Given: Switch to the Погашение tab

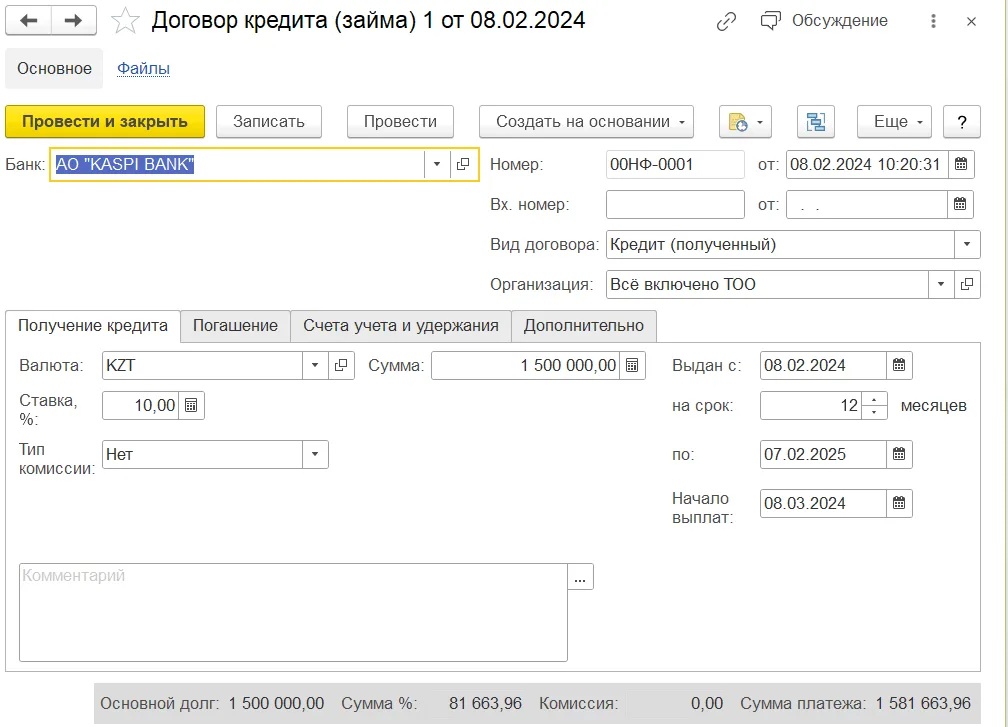Looking at the screenshot, I should coord(235,326).
